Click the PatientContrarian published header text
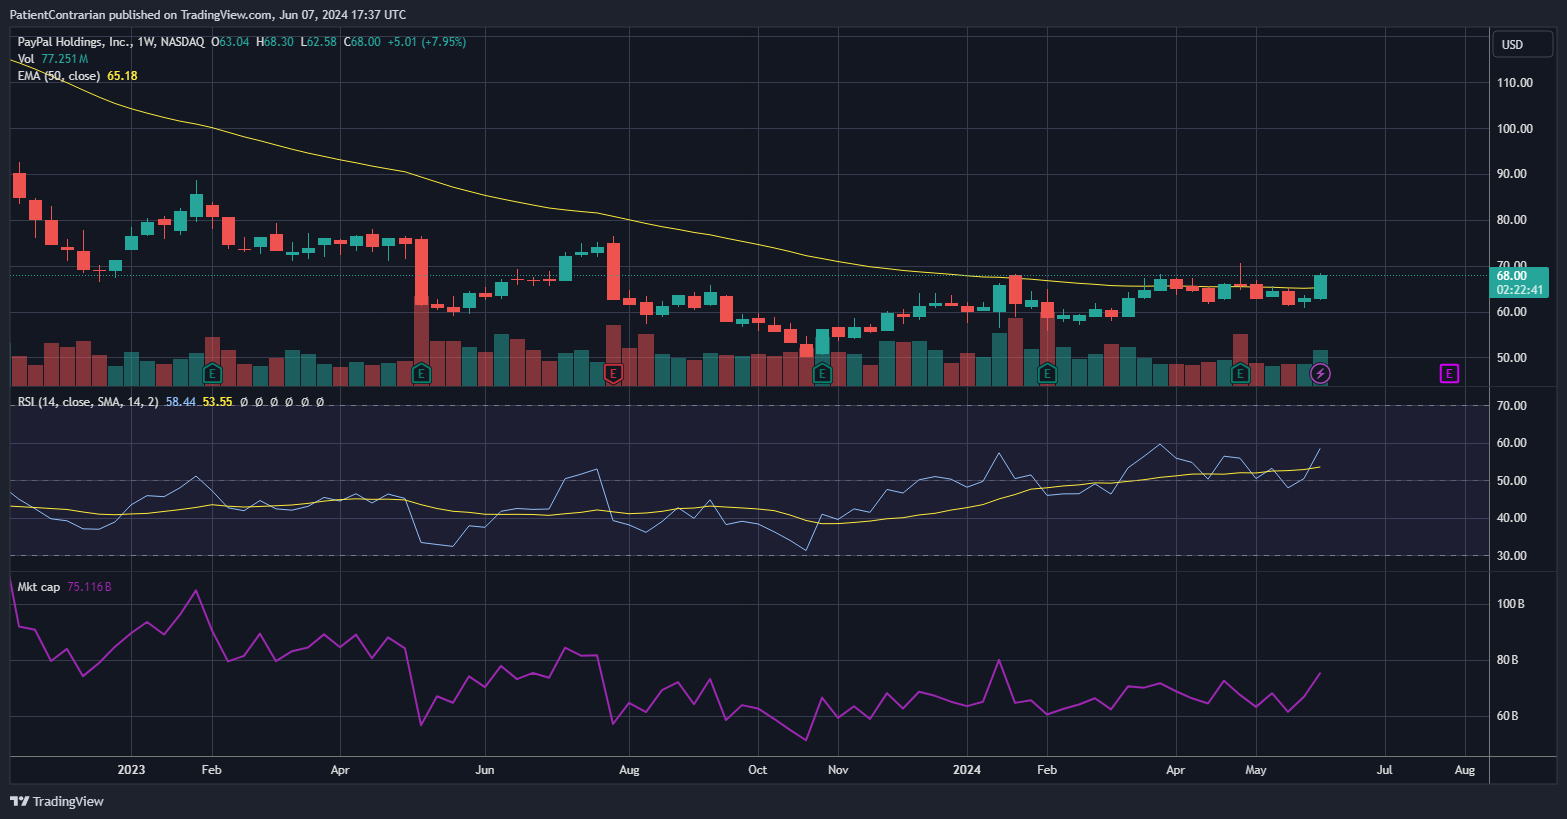The height and width of the screenshot is (819, 1567). pyautogui.click(x=208, y=14)
